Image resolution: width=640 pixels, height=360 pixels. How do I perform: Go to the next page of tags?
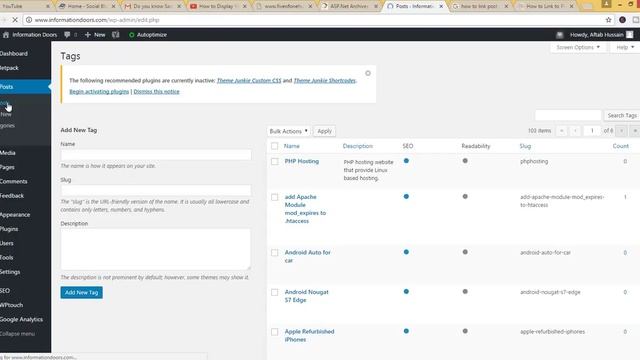point(622,131)
